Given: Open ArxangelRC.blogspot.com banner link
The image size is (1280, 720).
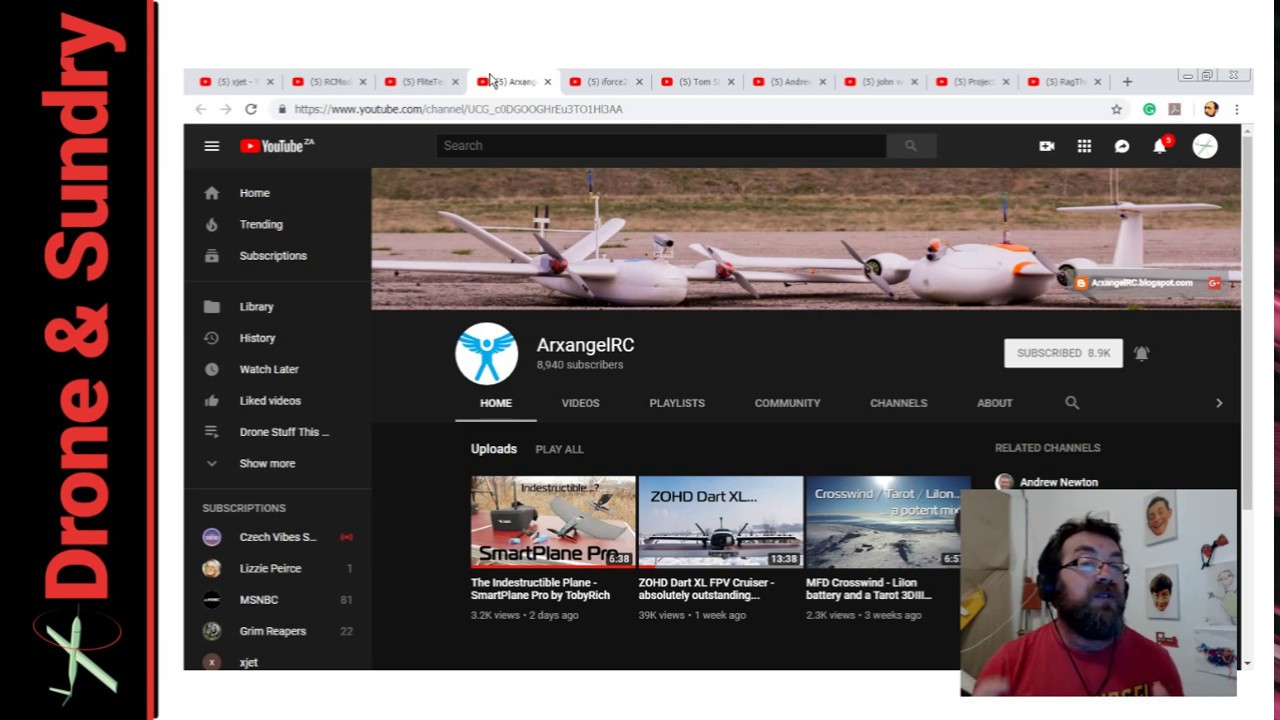Looking at the screenshot, I should coord(1141,283).
